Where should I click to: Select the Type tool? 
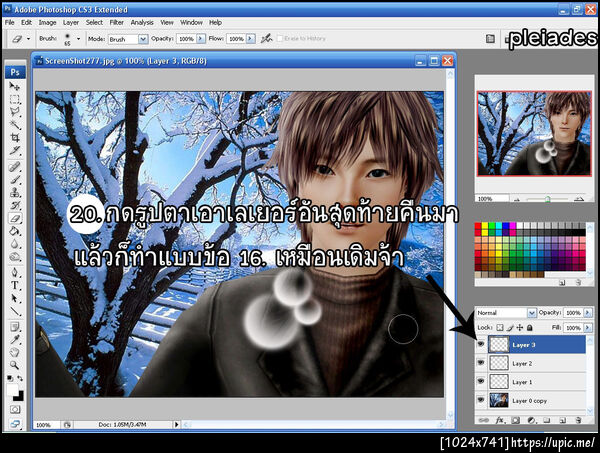click(x=15, y=285)
